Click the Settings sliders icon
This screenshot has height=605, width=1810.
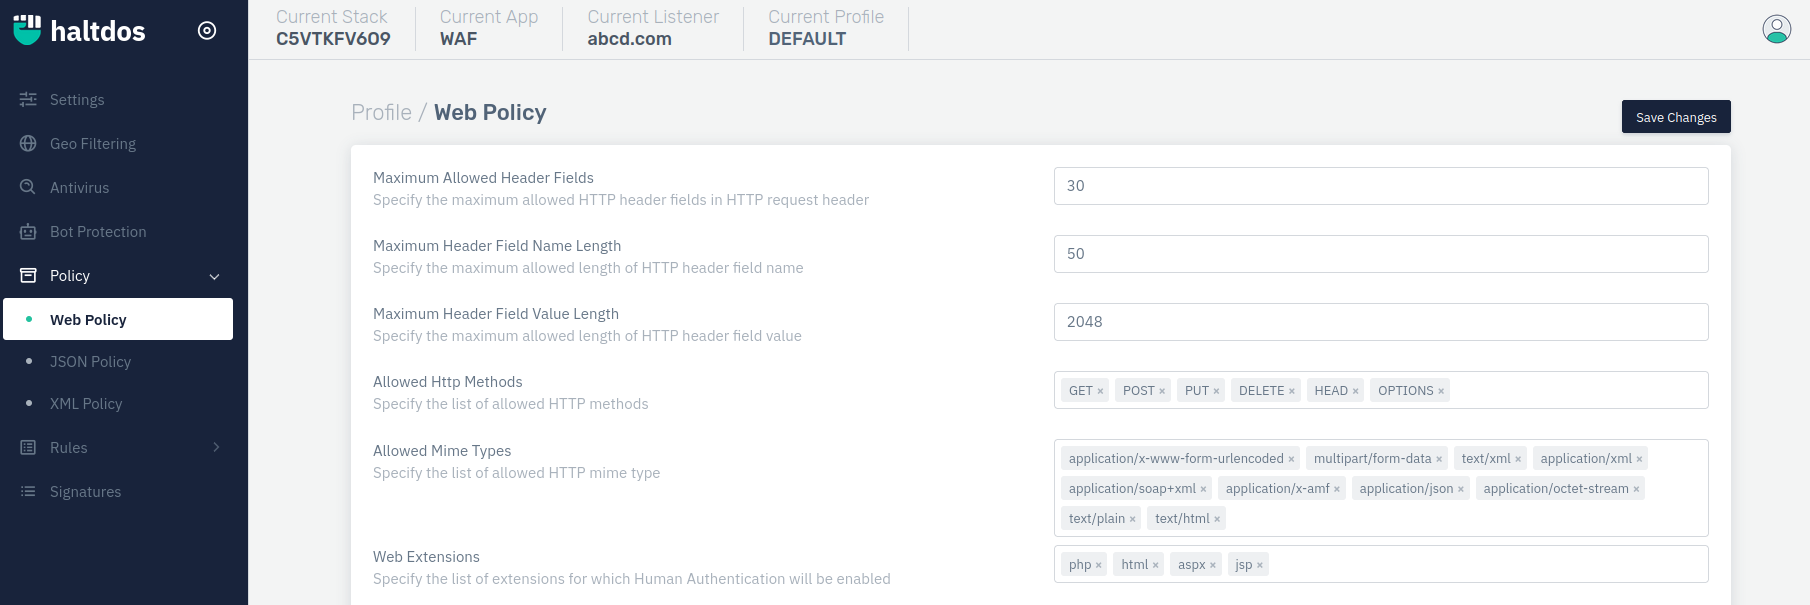pyautogui.click(x=28, y=100)
